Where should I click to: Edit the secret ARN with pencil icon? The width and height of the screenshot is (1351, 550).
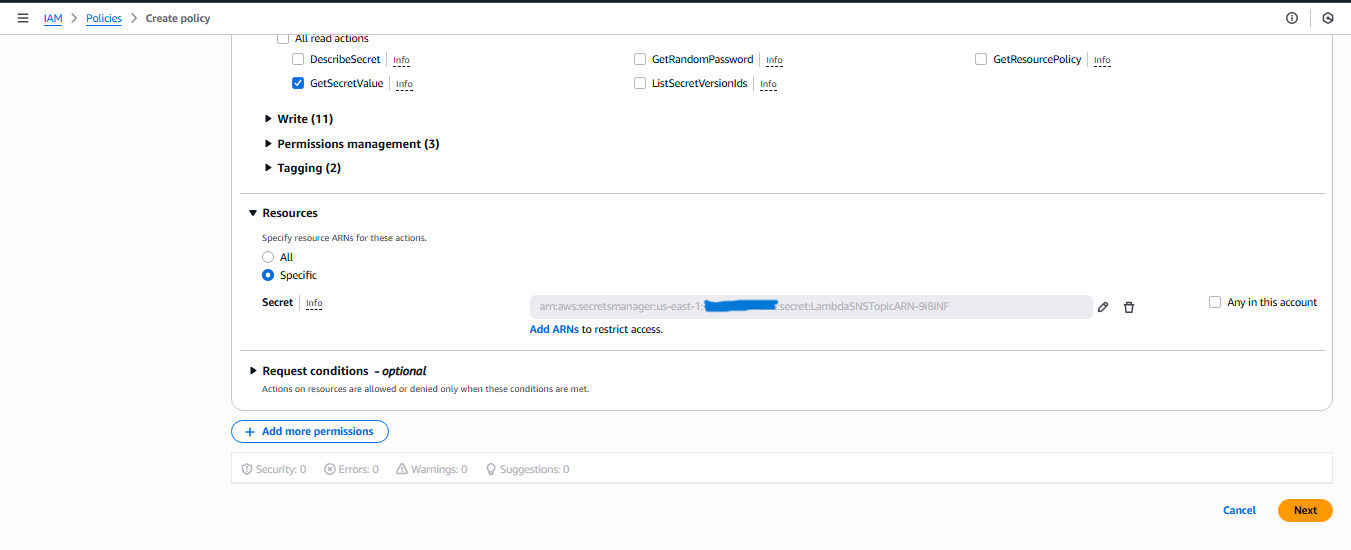click(1103, 307)
